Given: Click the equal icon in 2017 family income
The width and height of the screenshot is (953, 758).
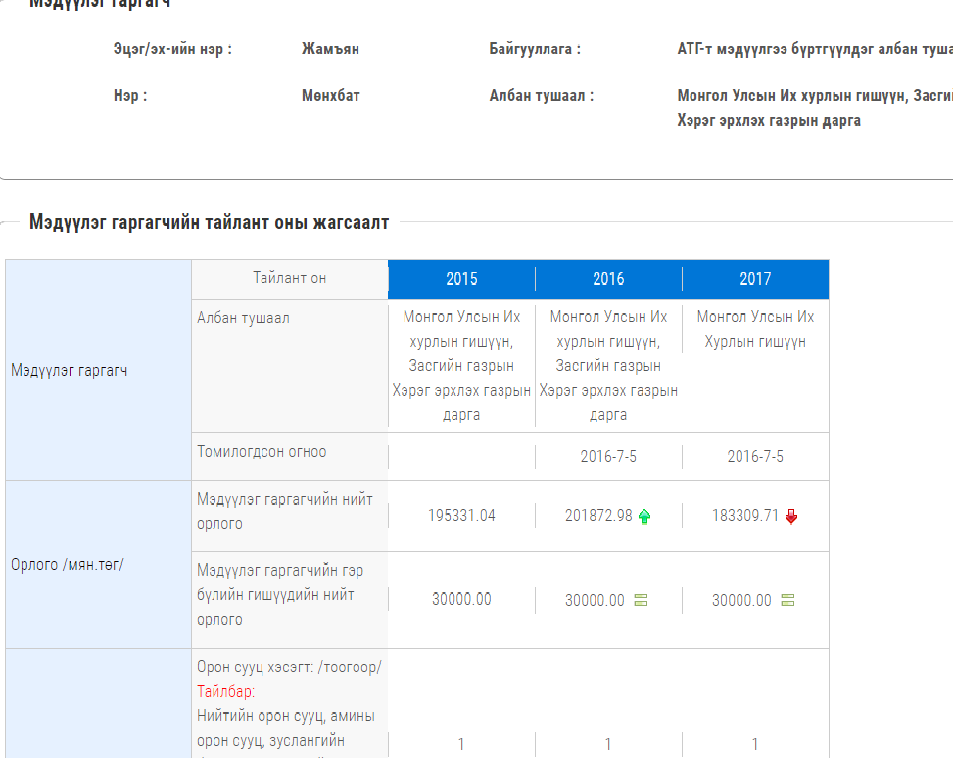Looking at the screenshot, I should (788, 601).
